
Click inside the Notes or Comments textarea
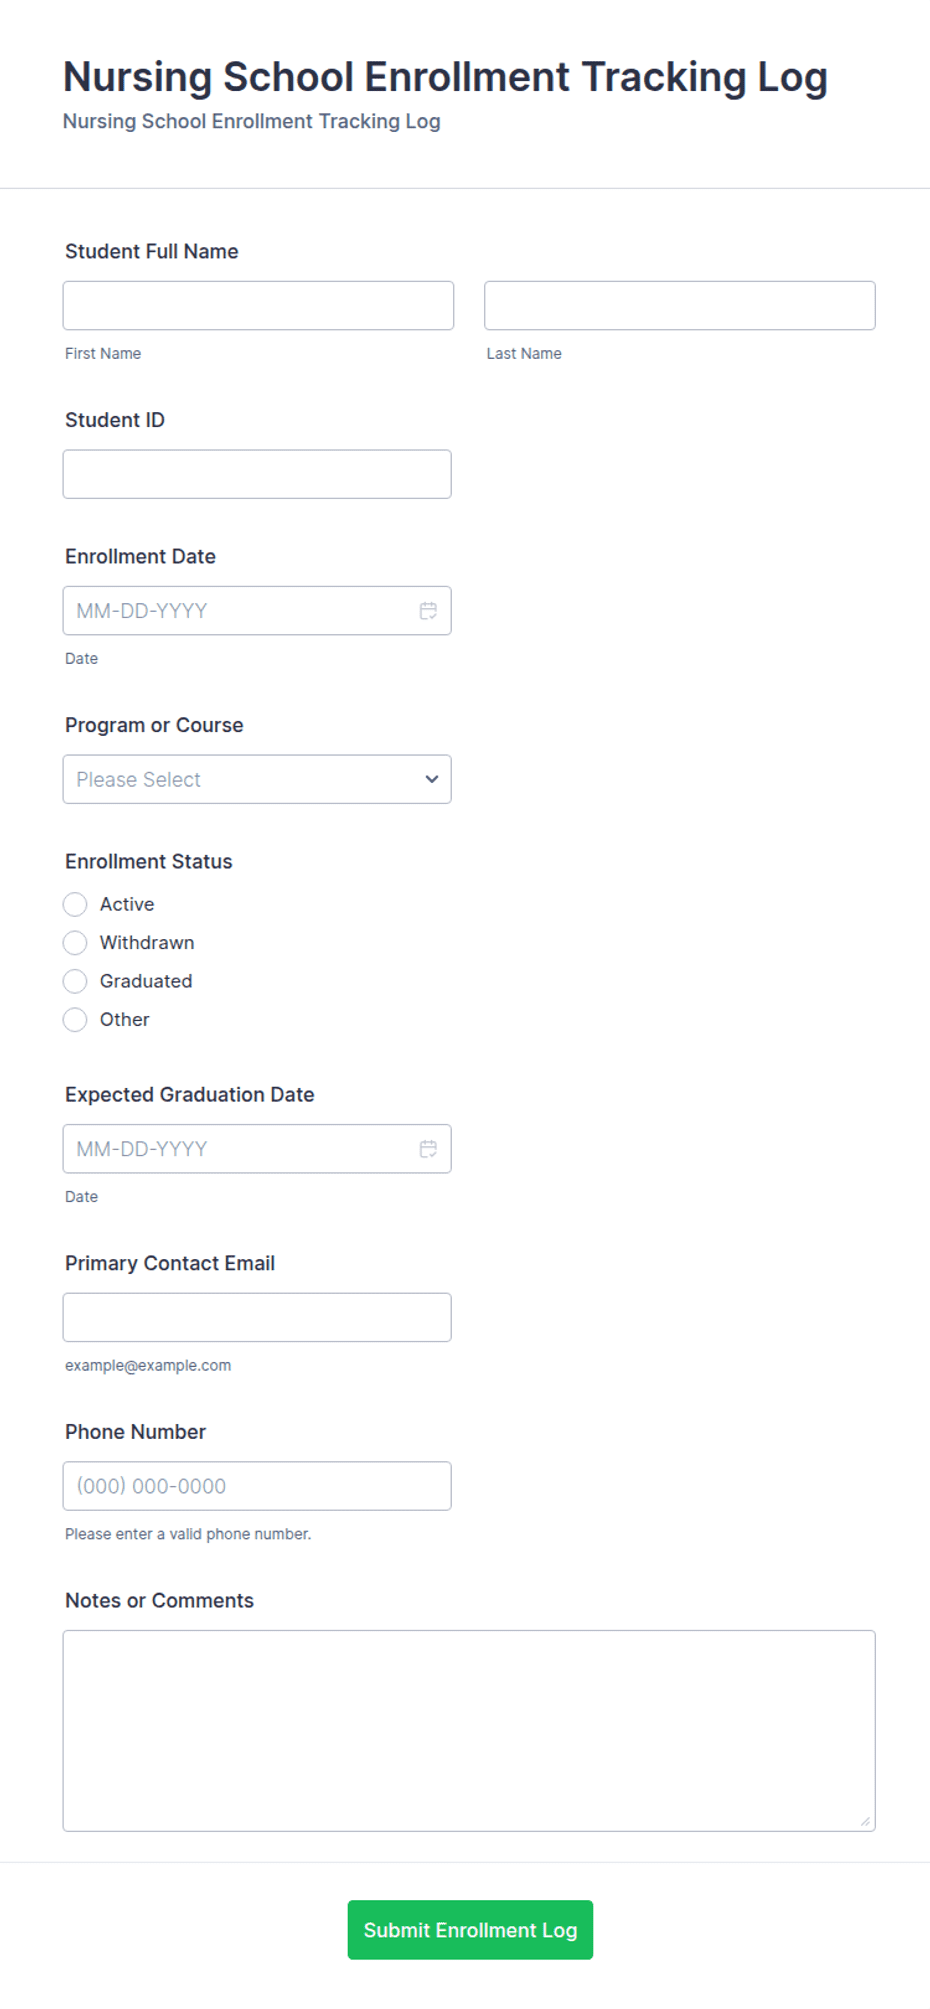(x=469, y=1731)
